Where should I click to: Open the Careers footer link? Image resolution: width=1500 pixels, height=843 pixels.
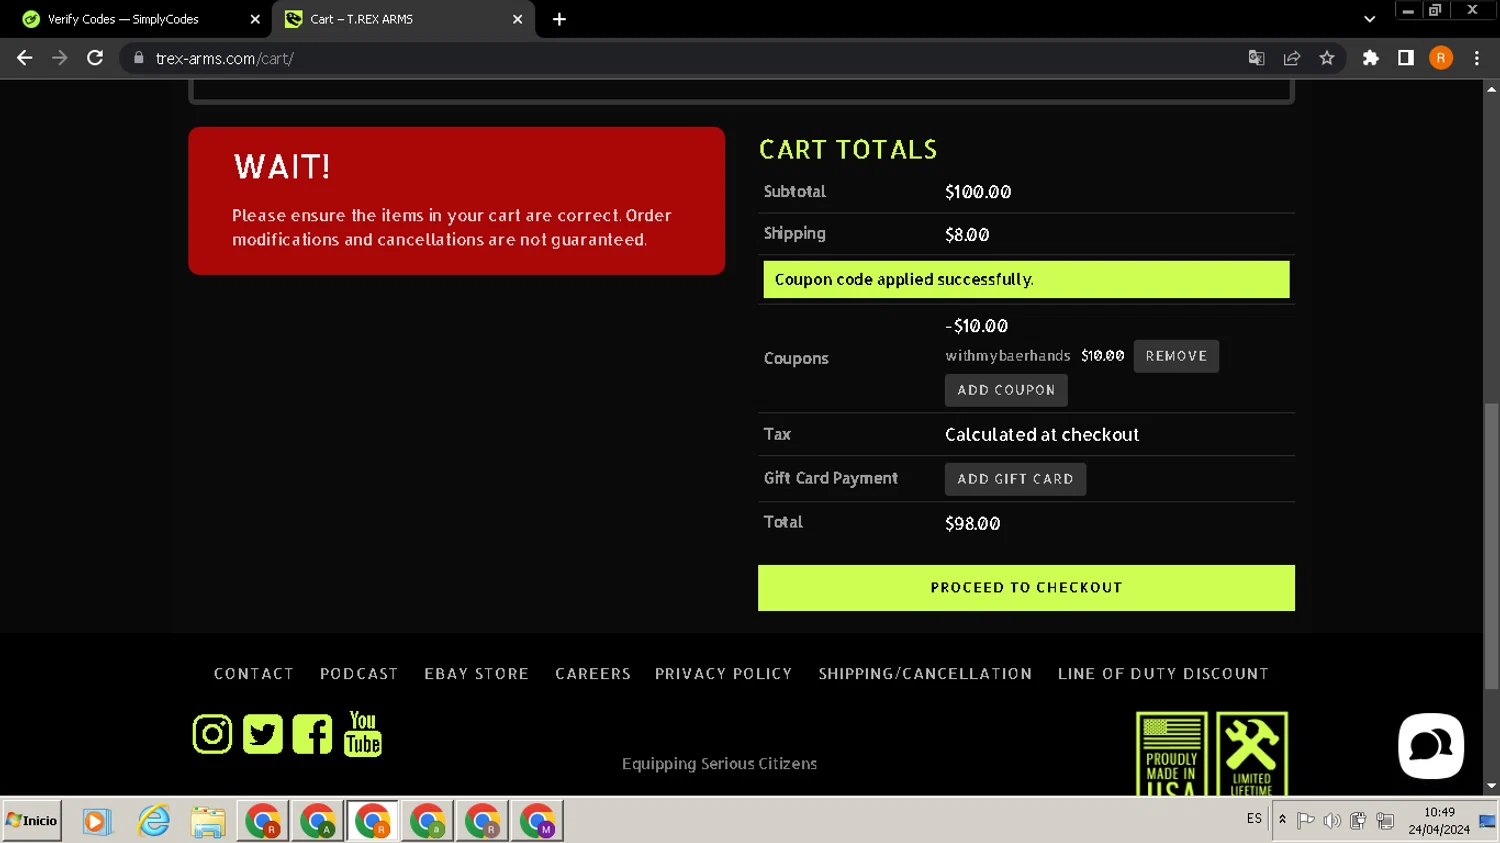point(593,674)
